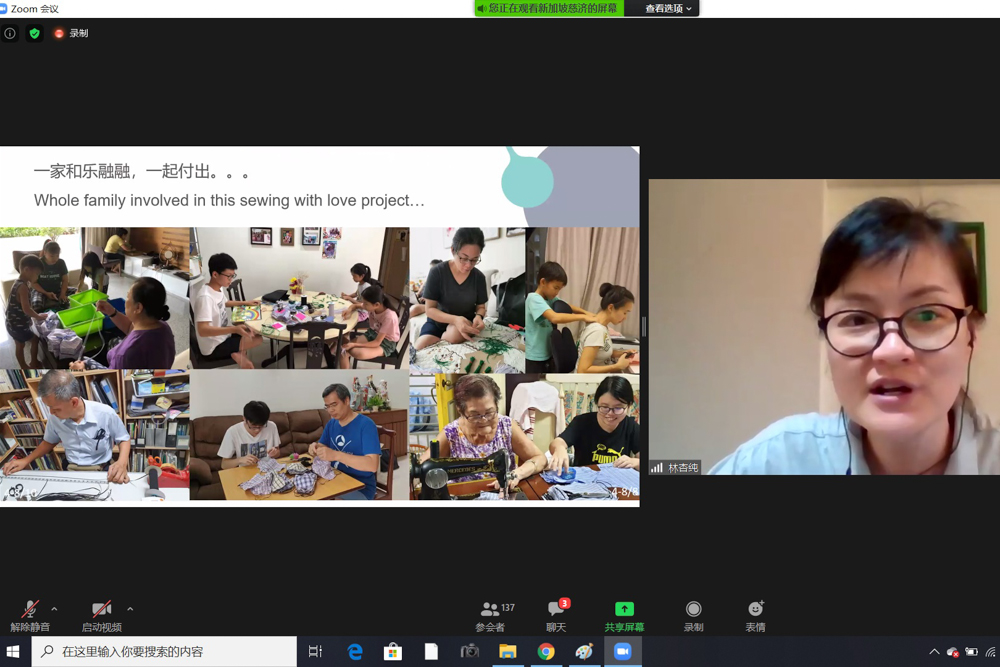1000x667 pixels.
Task: Expand audio options arrow next to microphone
Action: click(54, 609)
